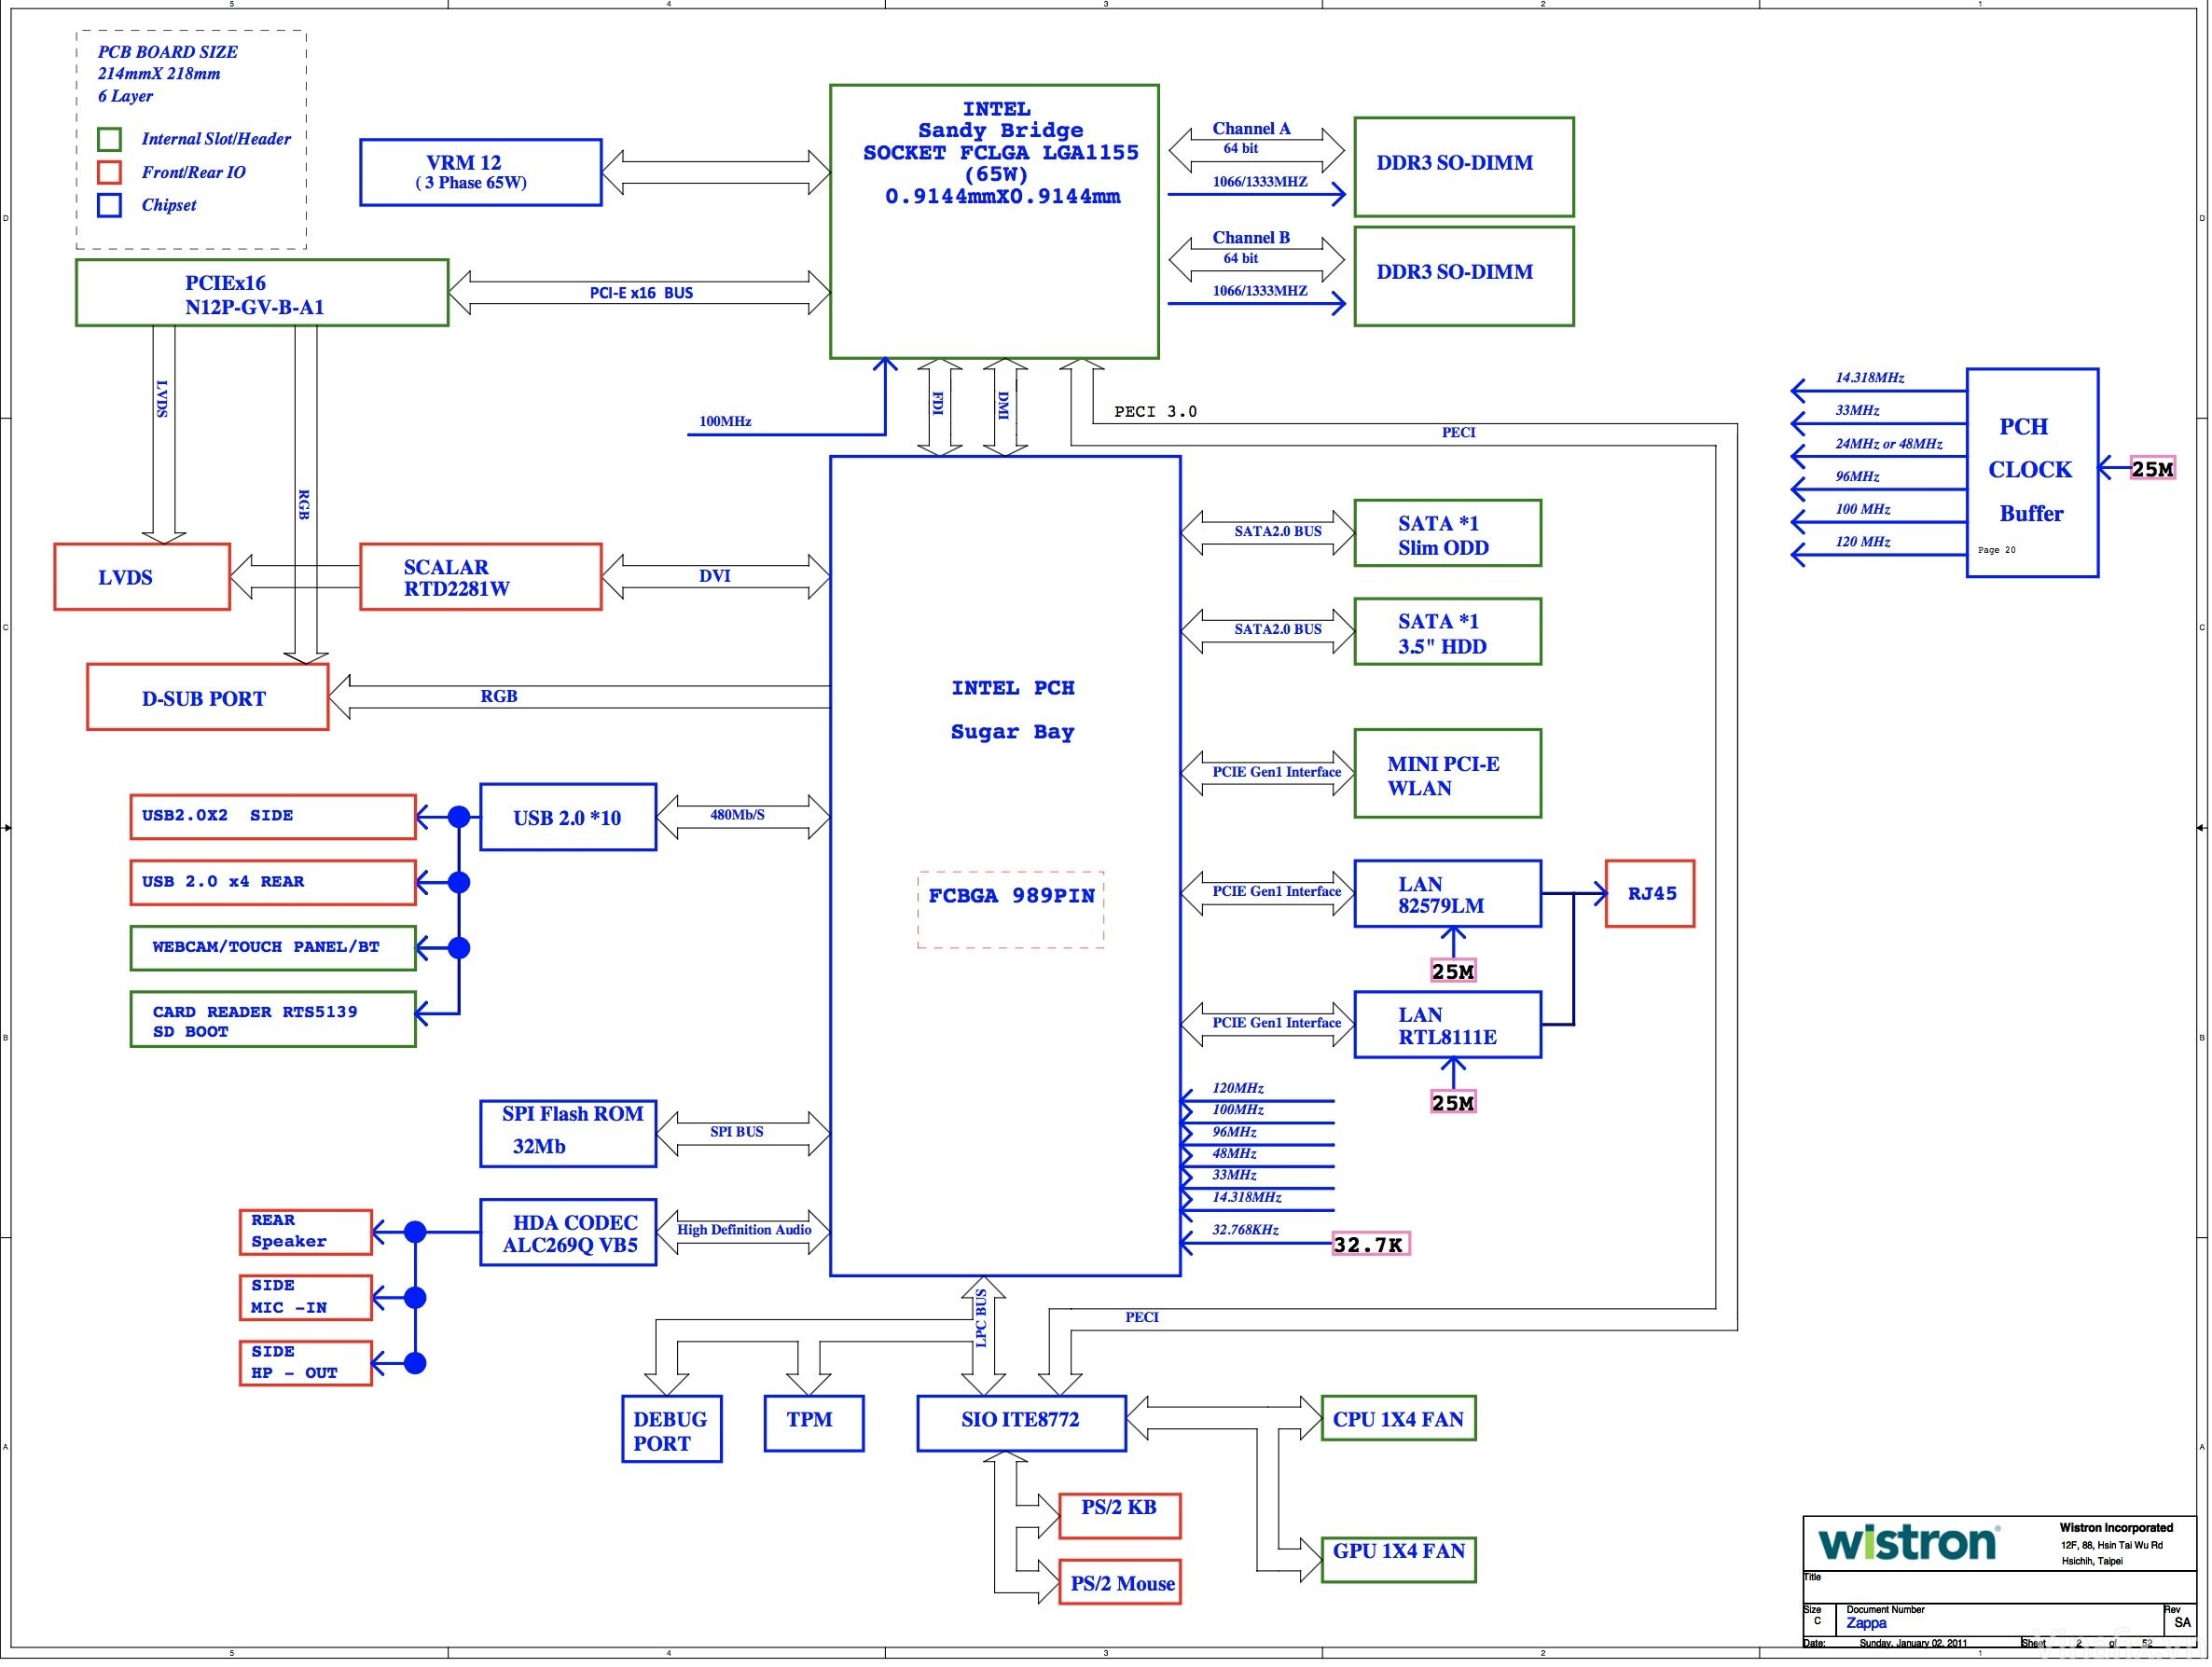The height and width of the screenshot is (1667, 2212).
Task: Click the Channel B DDR3 SO-DIMM block
Action: coord(1464,276)
